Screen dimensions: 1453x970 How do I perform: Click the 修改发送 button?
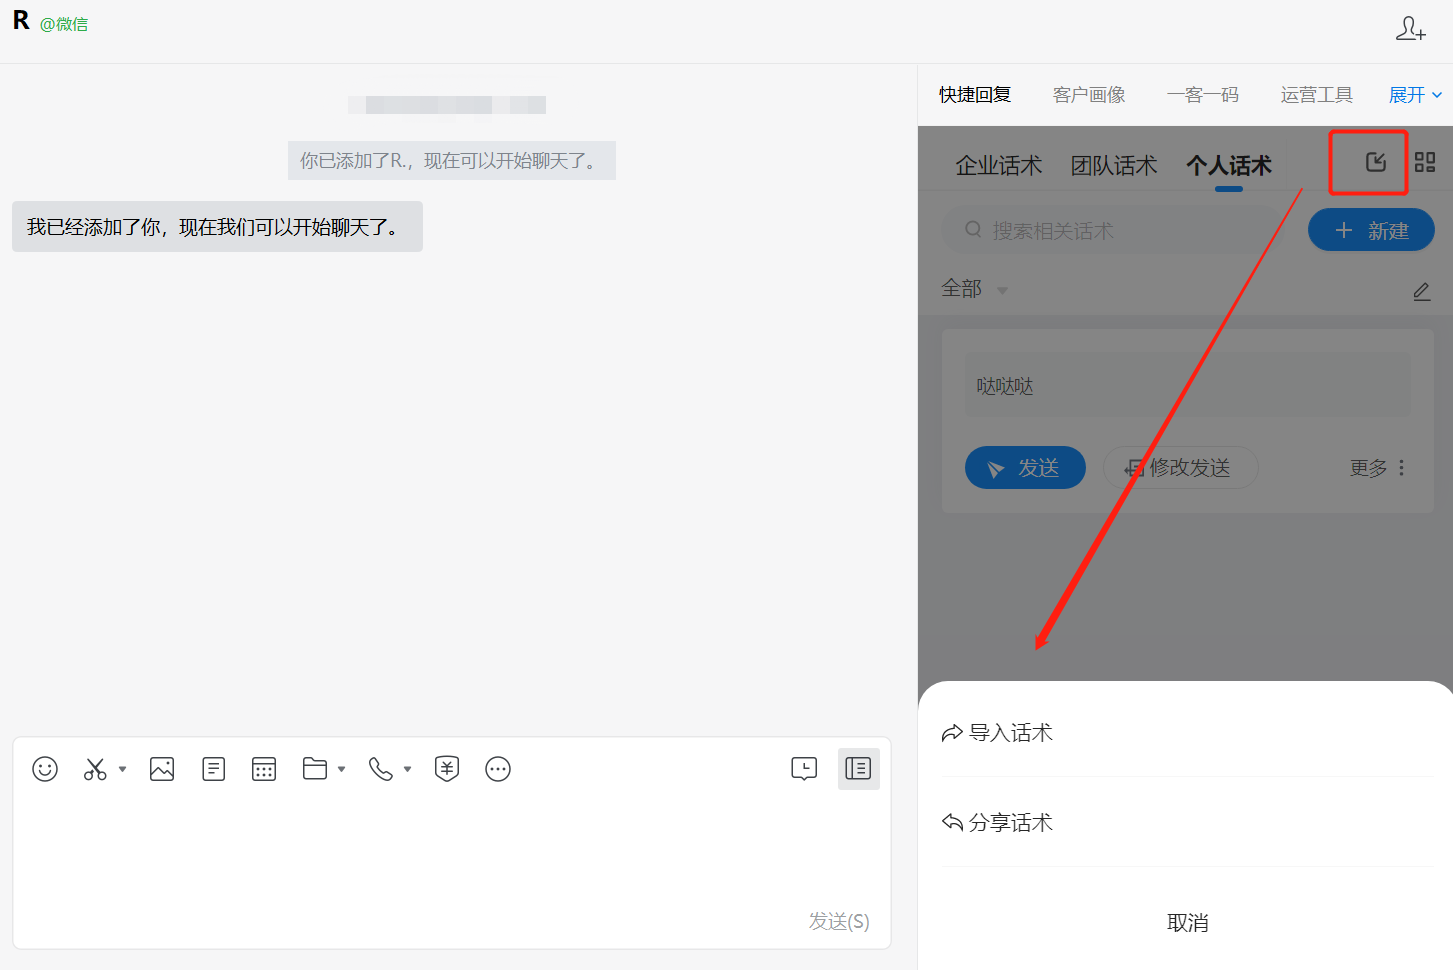[x=1180, y=467]
